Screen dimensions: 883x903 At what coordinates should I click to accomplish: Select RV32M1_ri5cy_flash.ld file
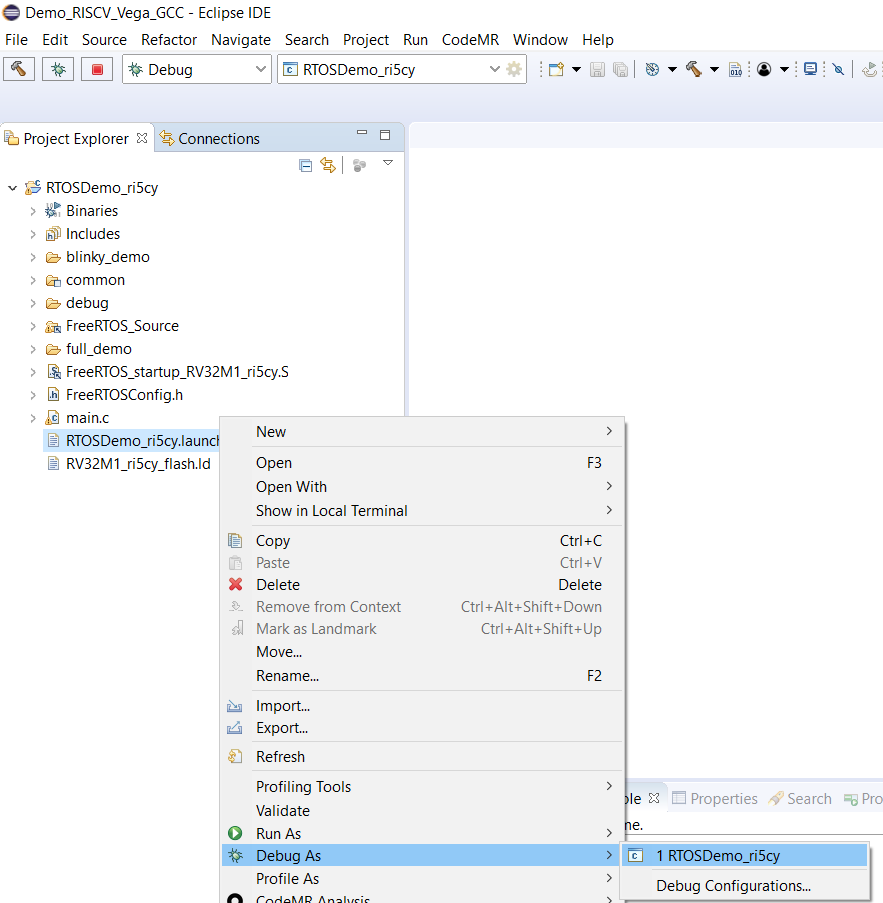(138, 464)
